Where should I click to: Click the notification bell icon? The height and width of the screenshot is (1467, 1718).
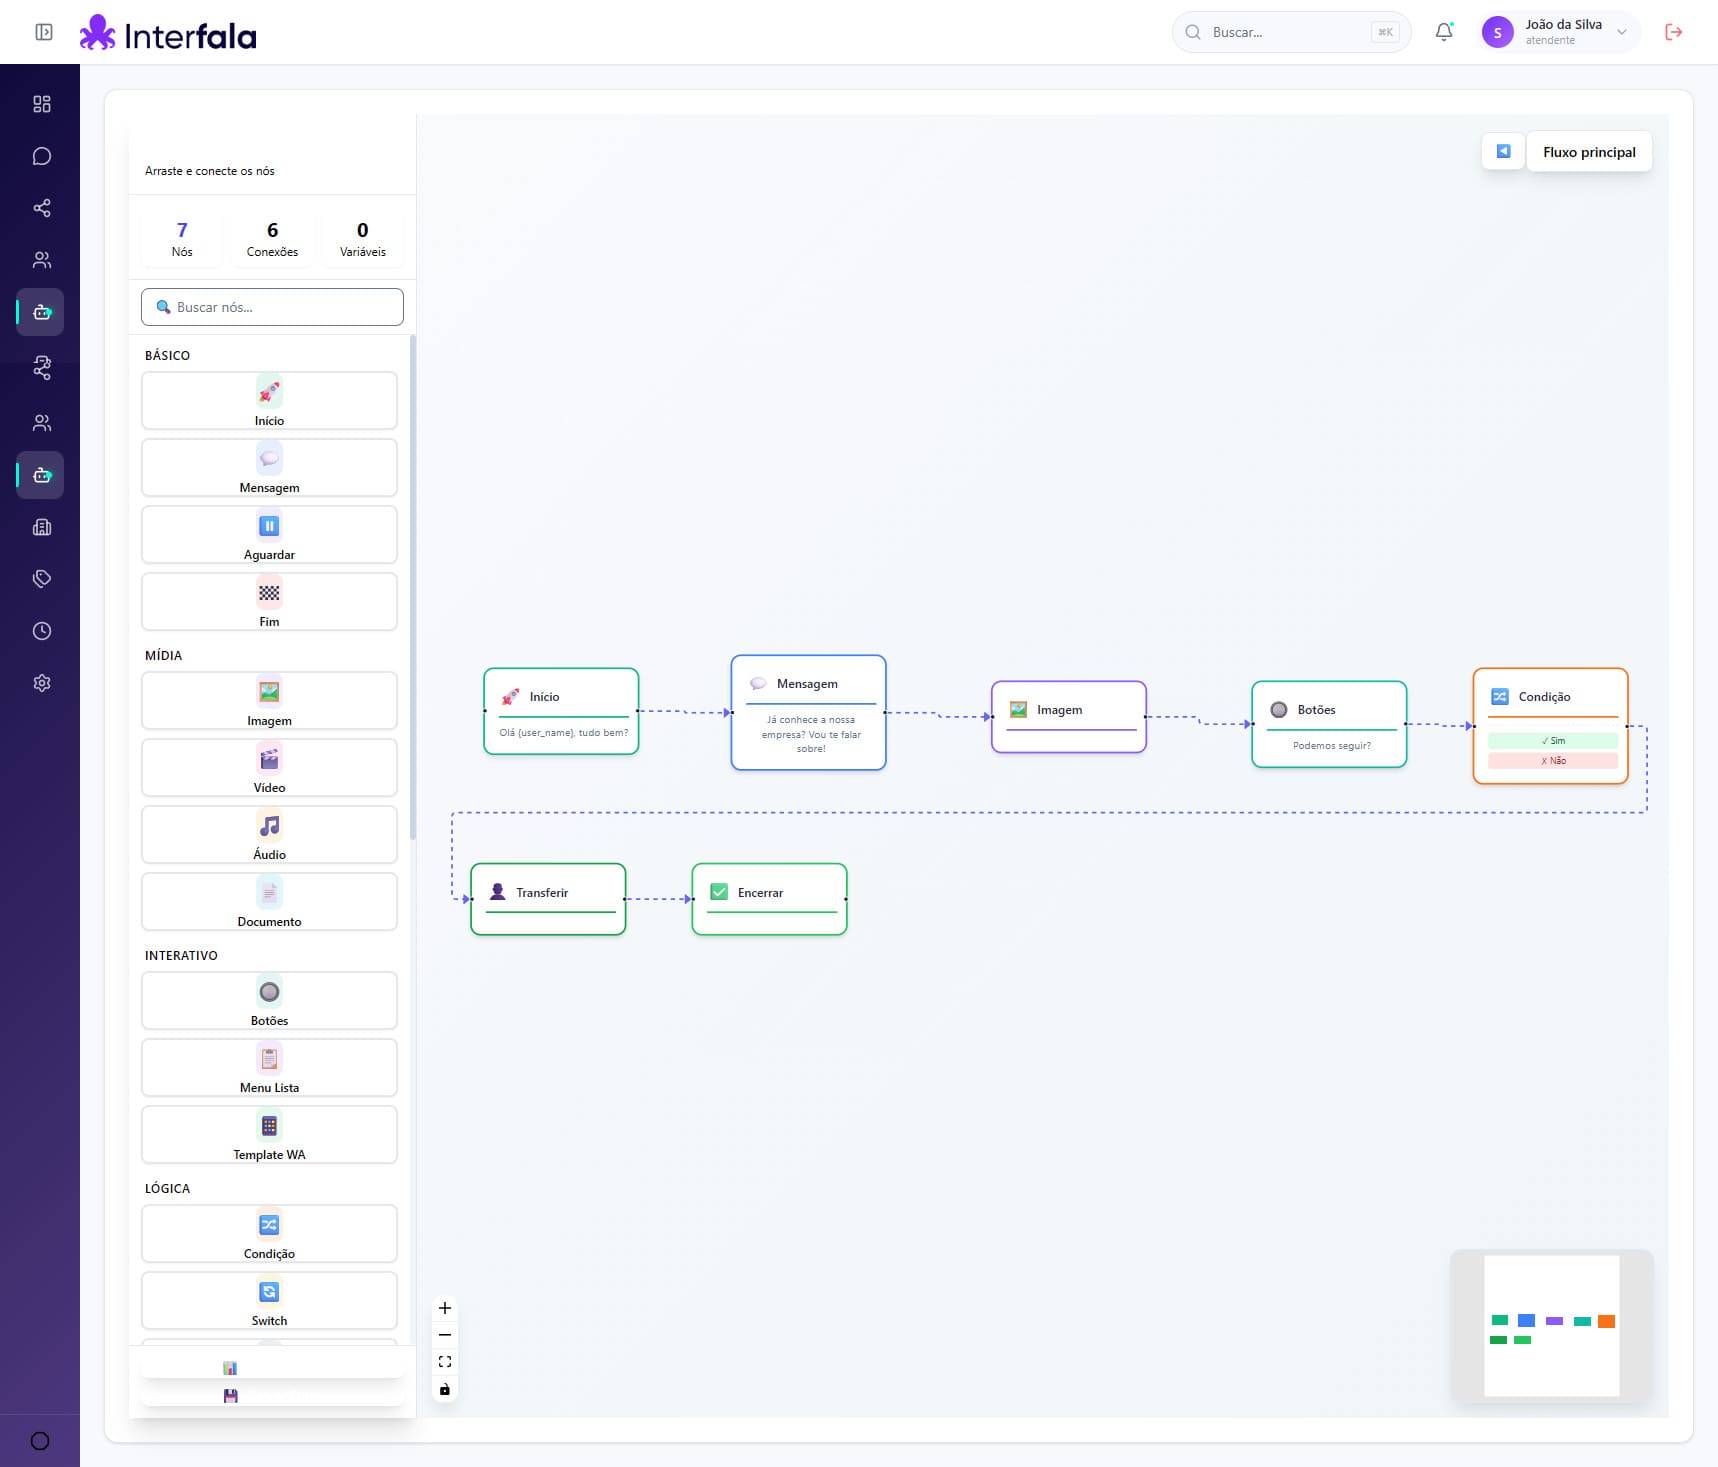[1443, 32]
